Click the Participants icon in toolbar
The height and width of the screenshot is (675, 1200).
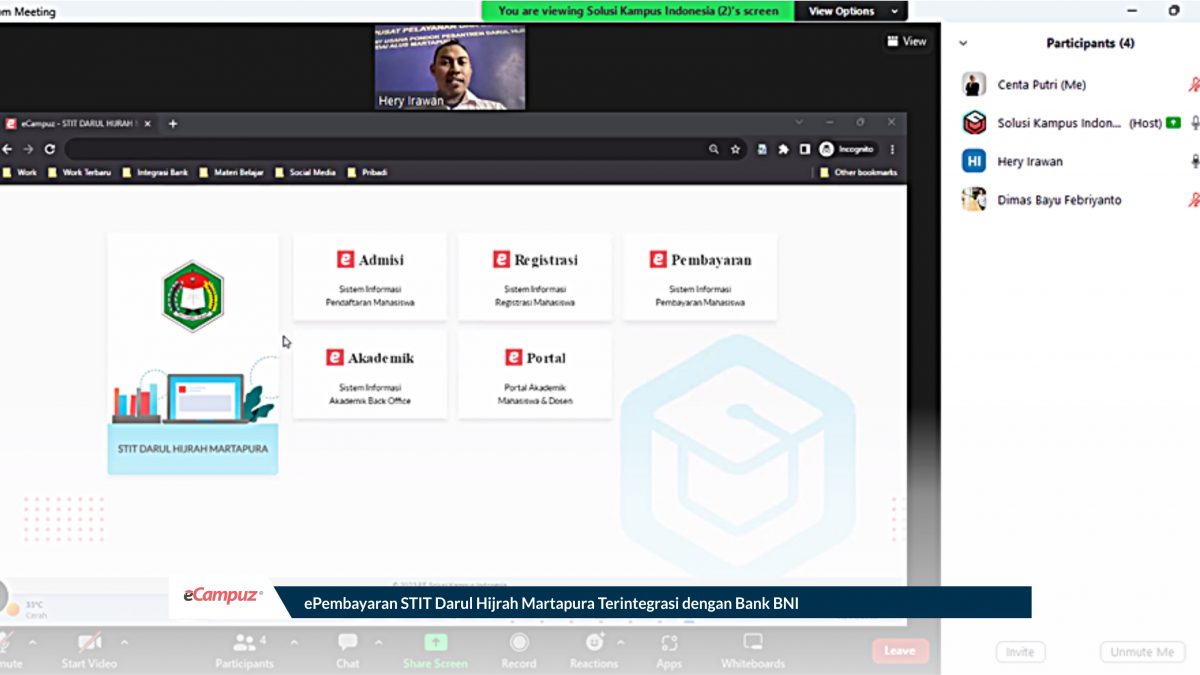pos(243,642)
